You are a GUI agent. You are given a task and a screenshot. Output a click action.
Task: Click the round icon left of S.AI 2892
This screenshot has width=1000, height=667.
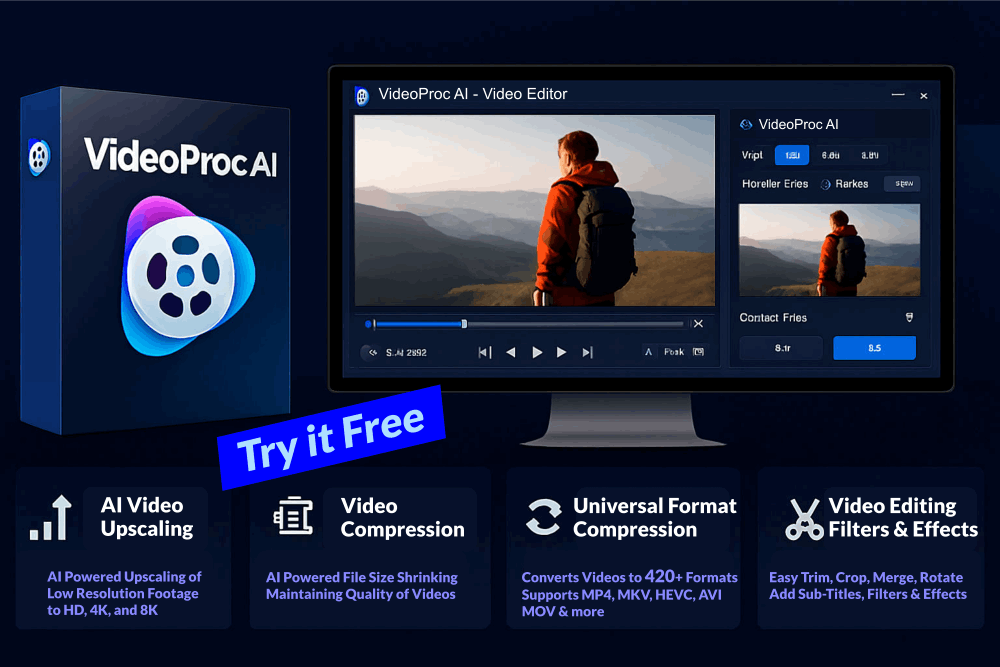(x=371, y=352)
